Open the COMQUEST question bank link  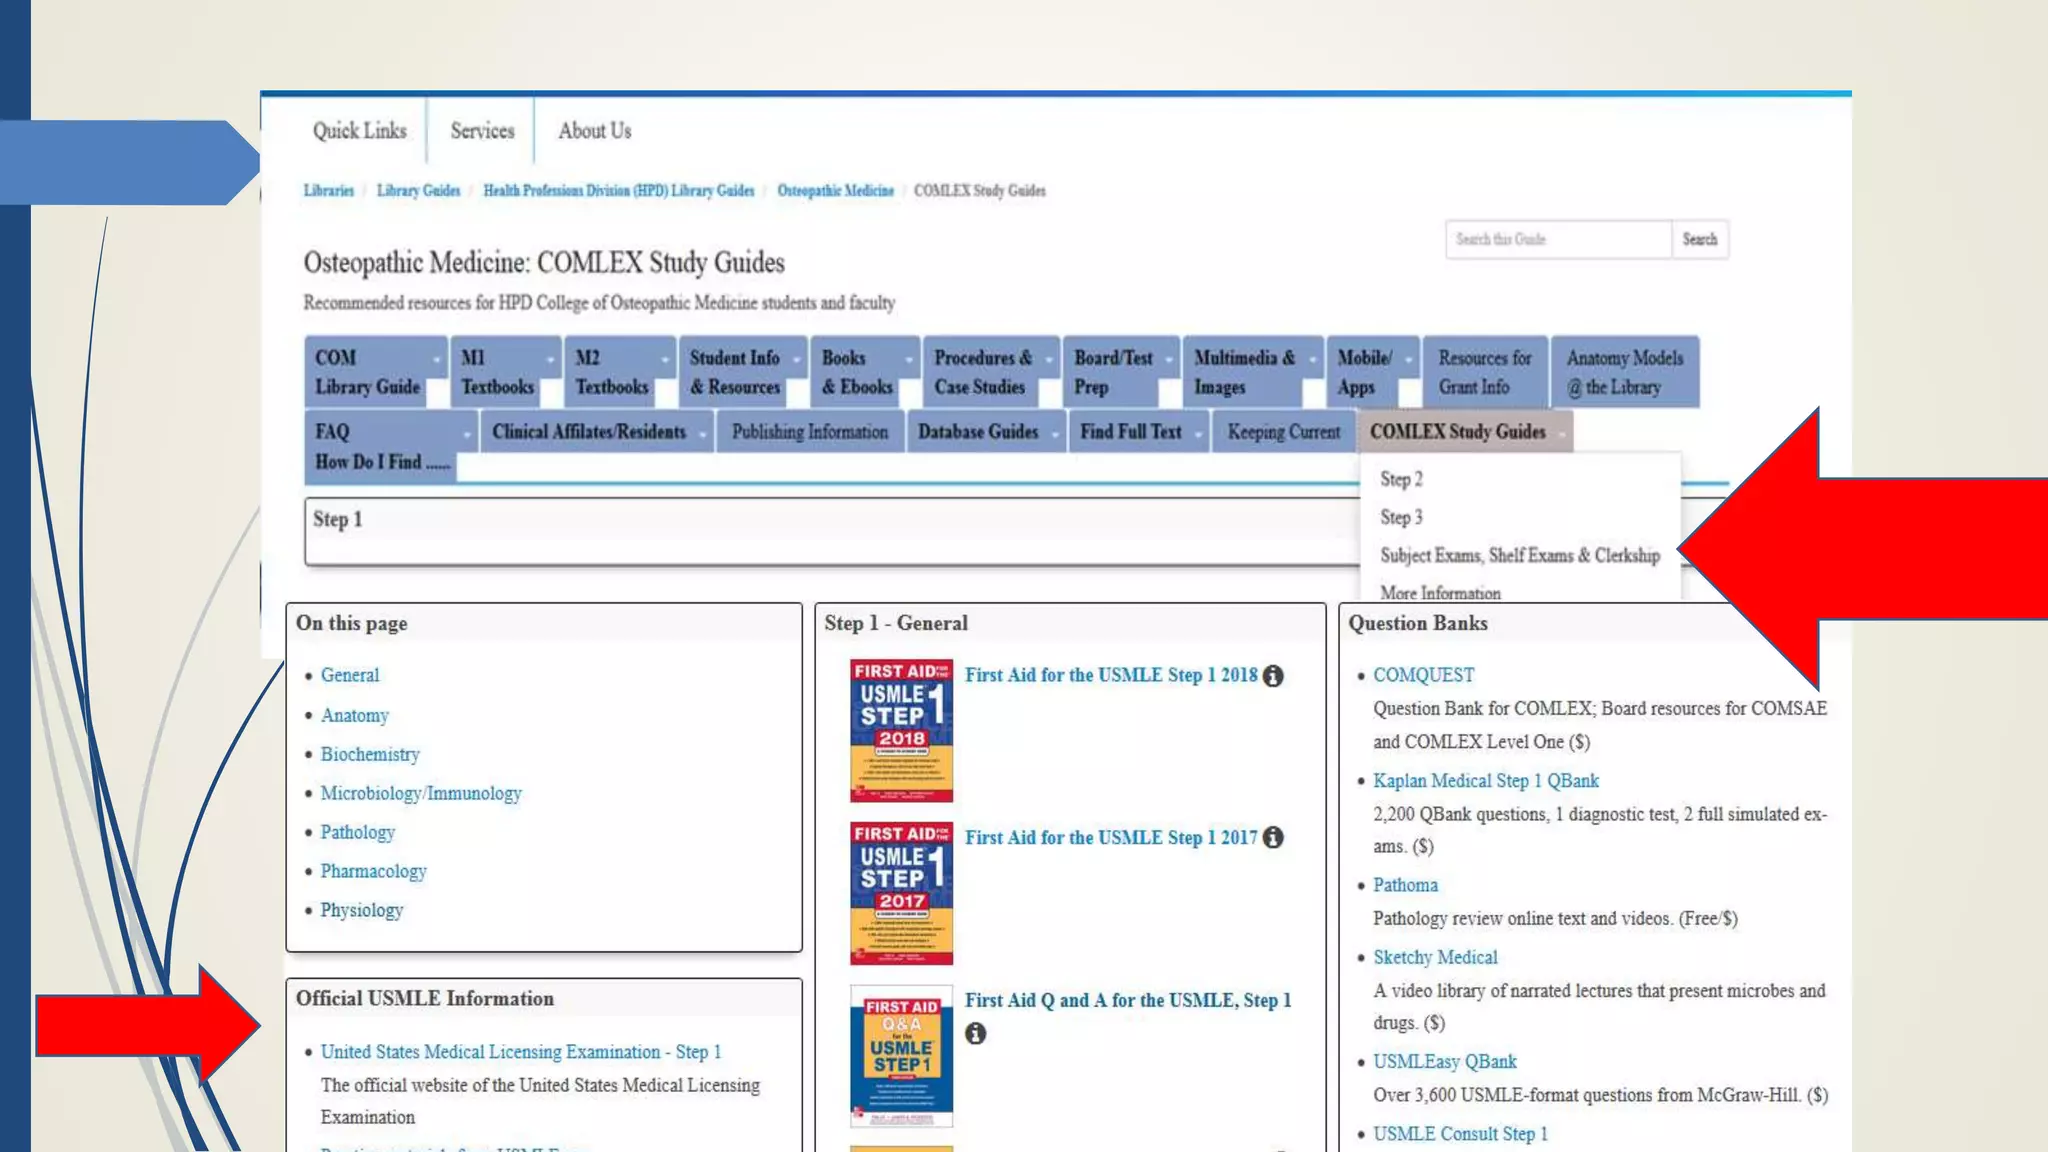[1423, 675]
